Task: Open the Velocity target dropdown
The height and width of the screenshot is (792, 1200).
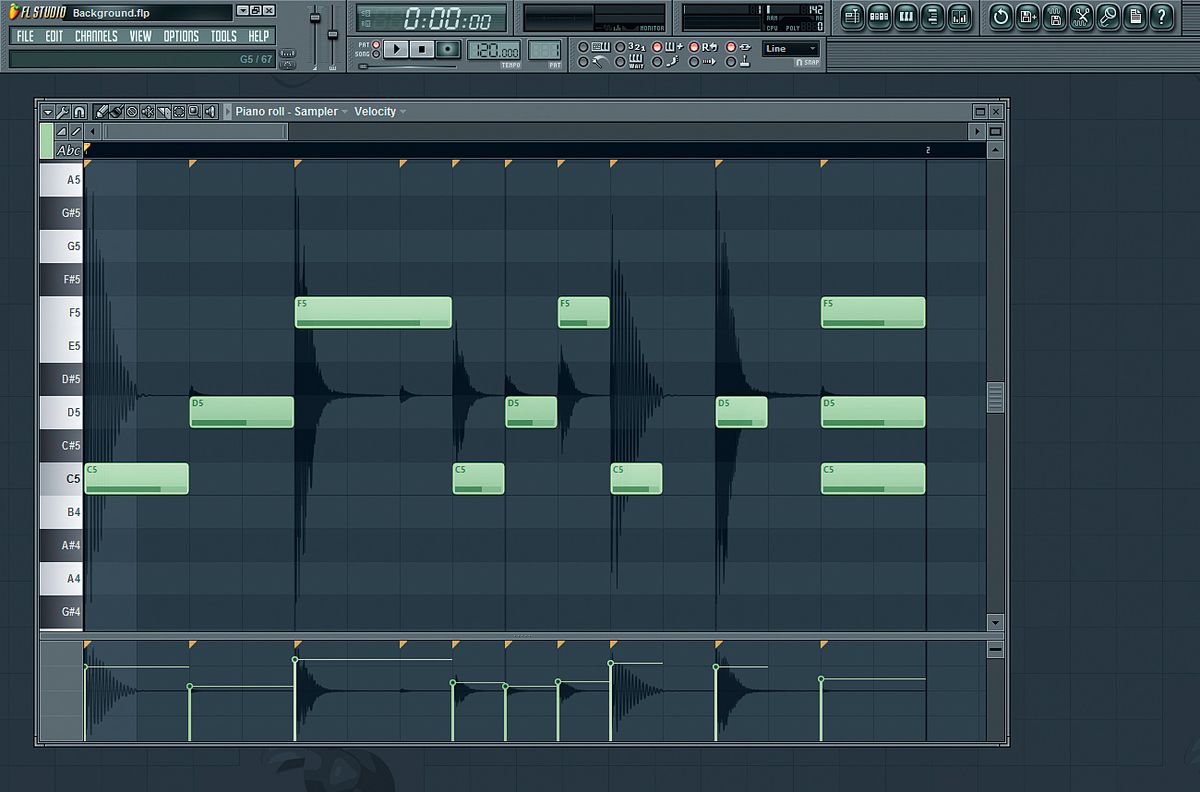Action: [380, 111]
